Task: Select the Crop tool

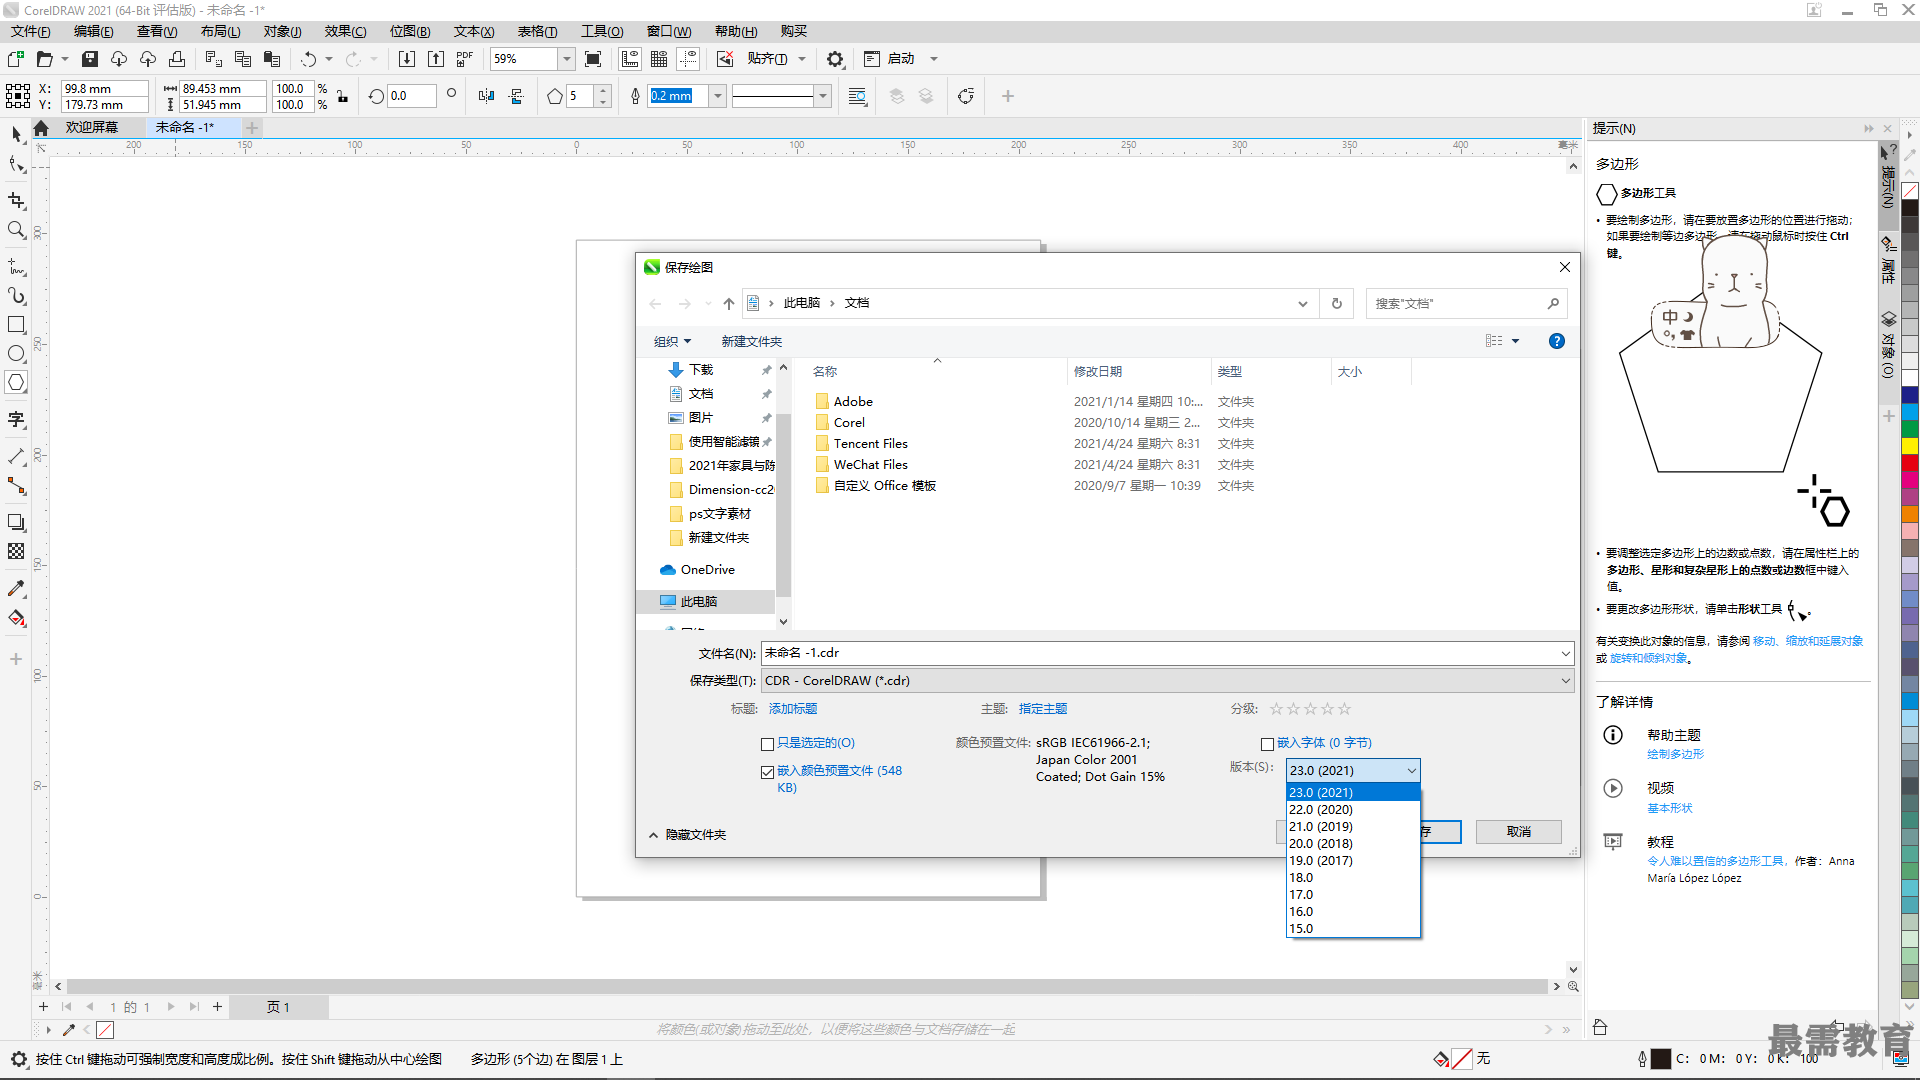Action: point(17,201)
